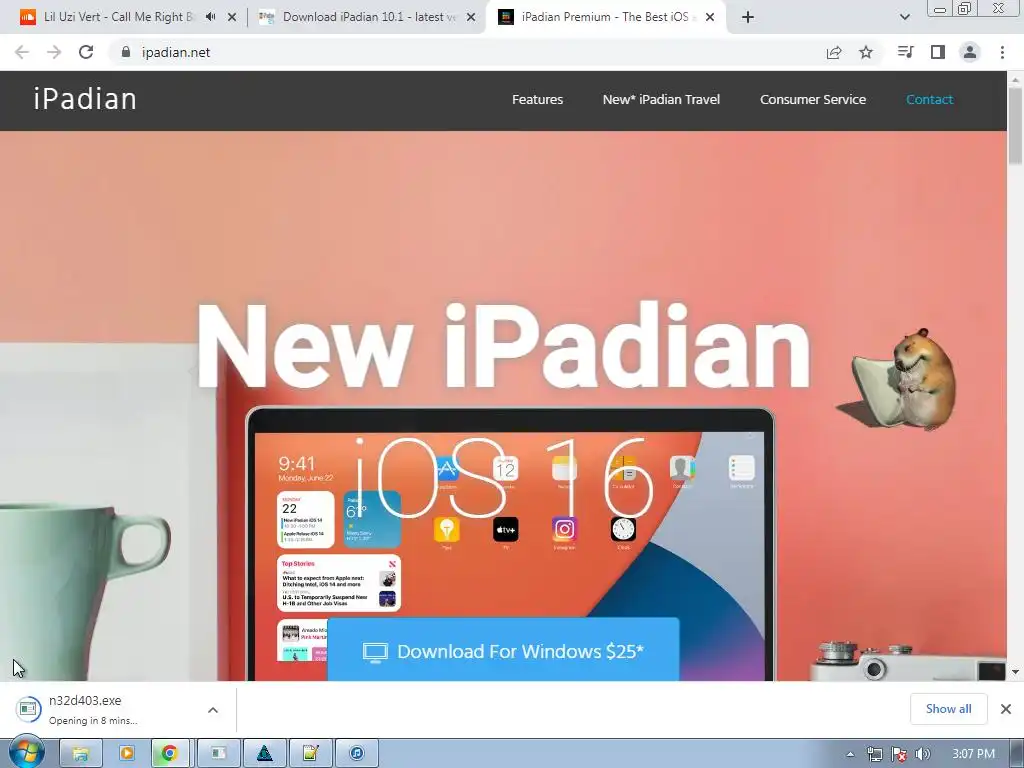Show all downloads
Screen dimensions: 1024x768
click(x=948, y=709)
